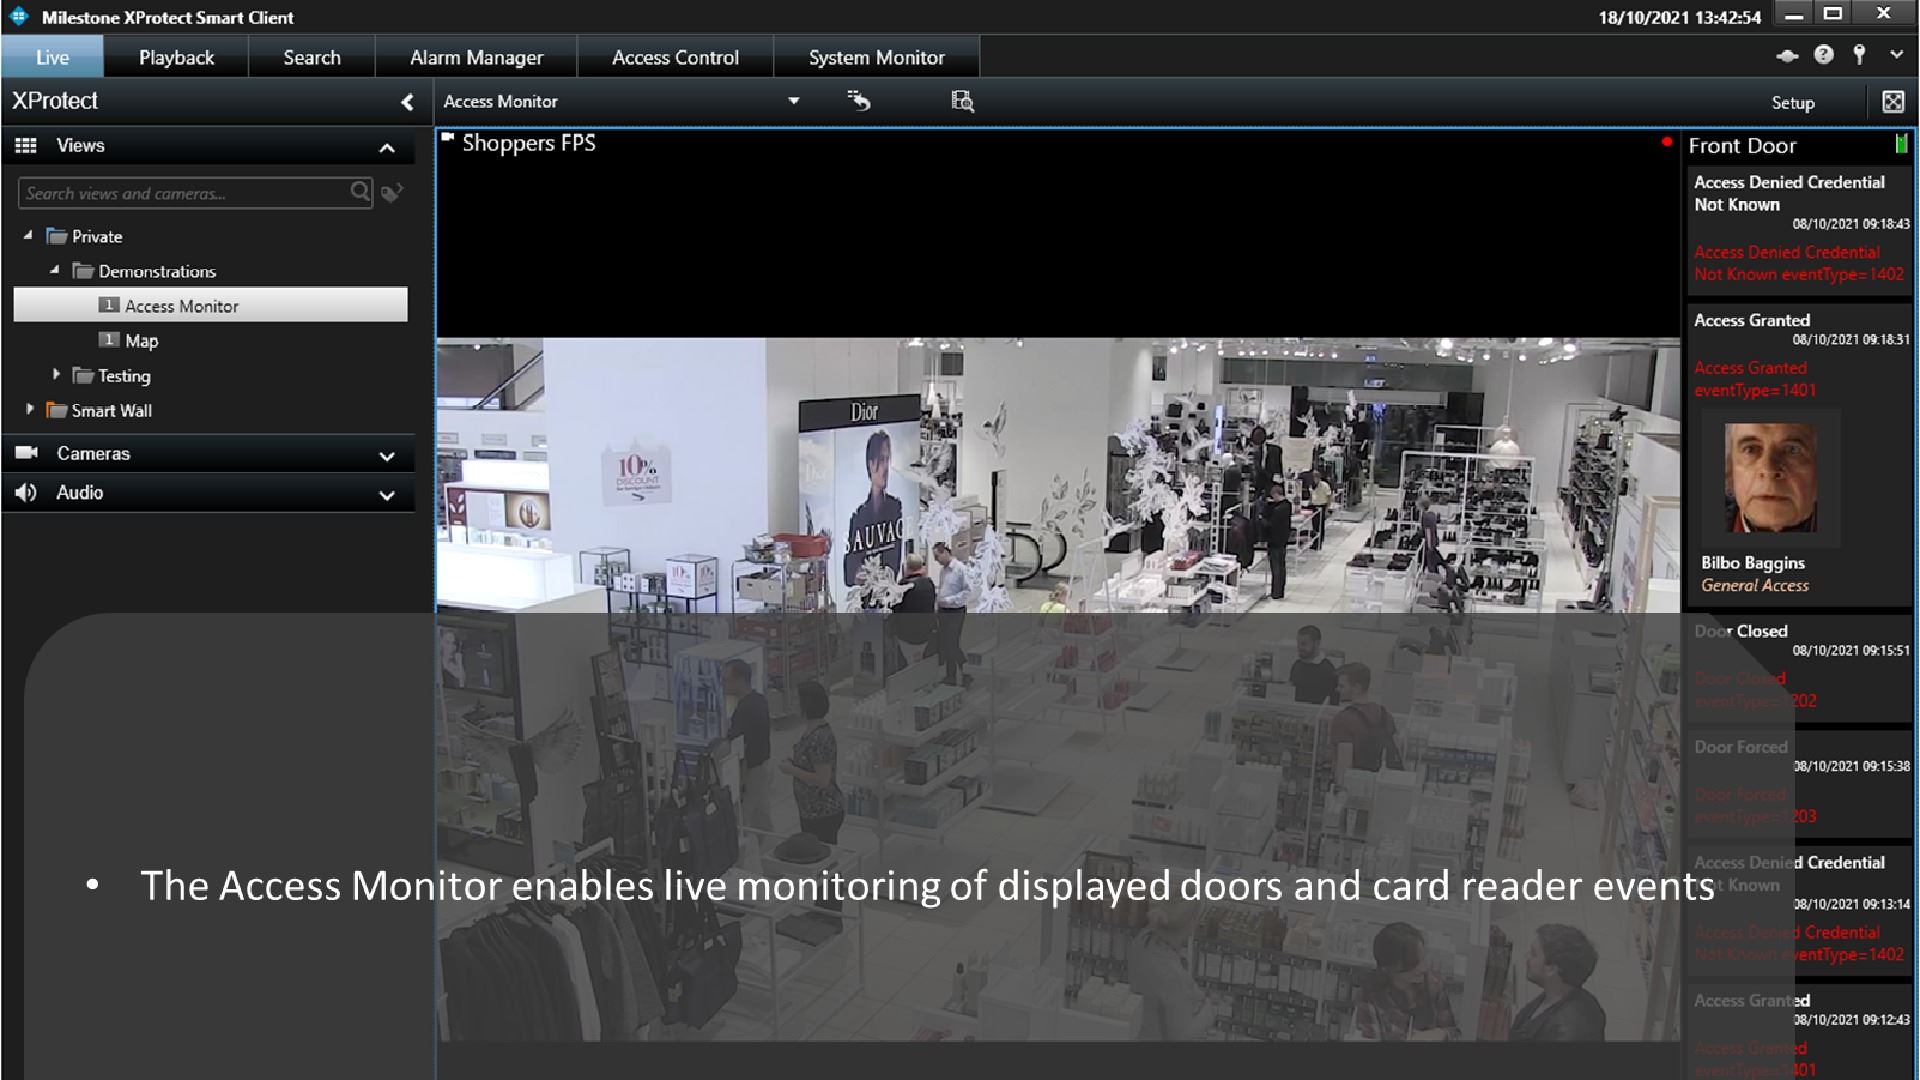Select the Access Denied event at 09:18:43
This screenshot has width=1920, height=1080.
(x=1800, y=228)
